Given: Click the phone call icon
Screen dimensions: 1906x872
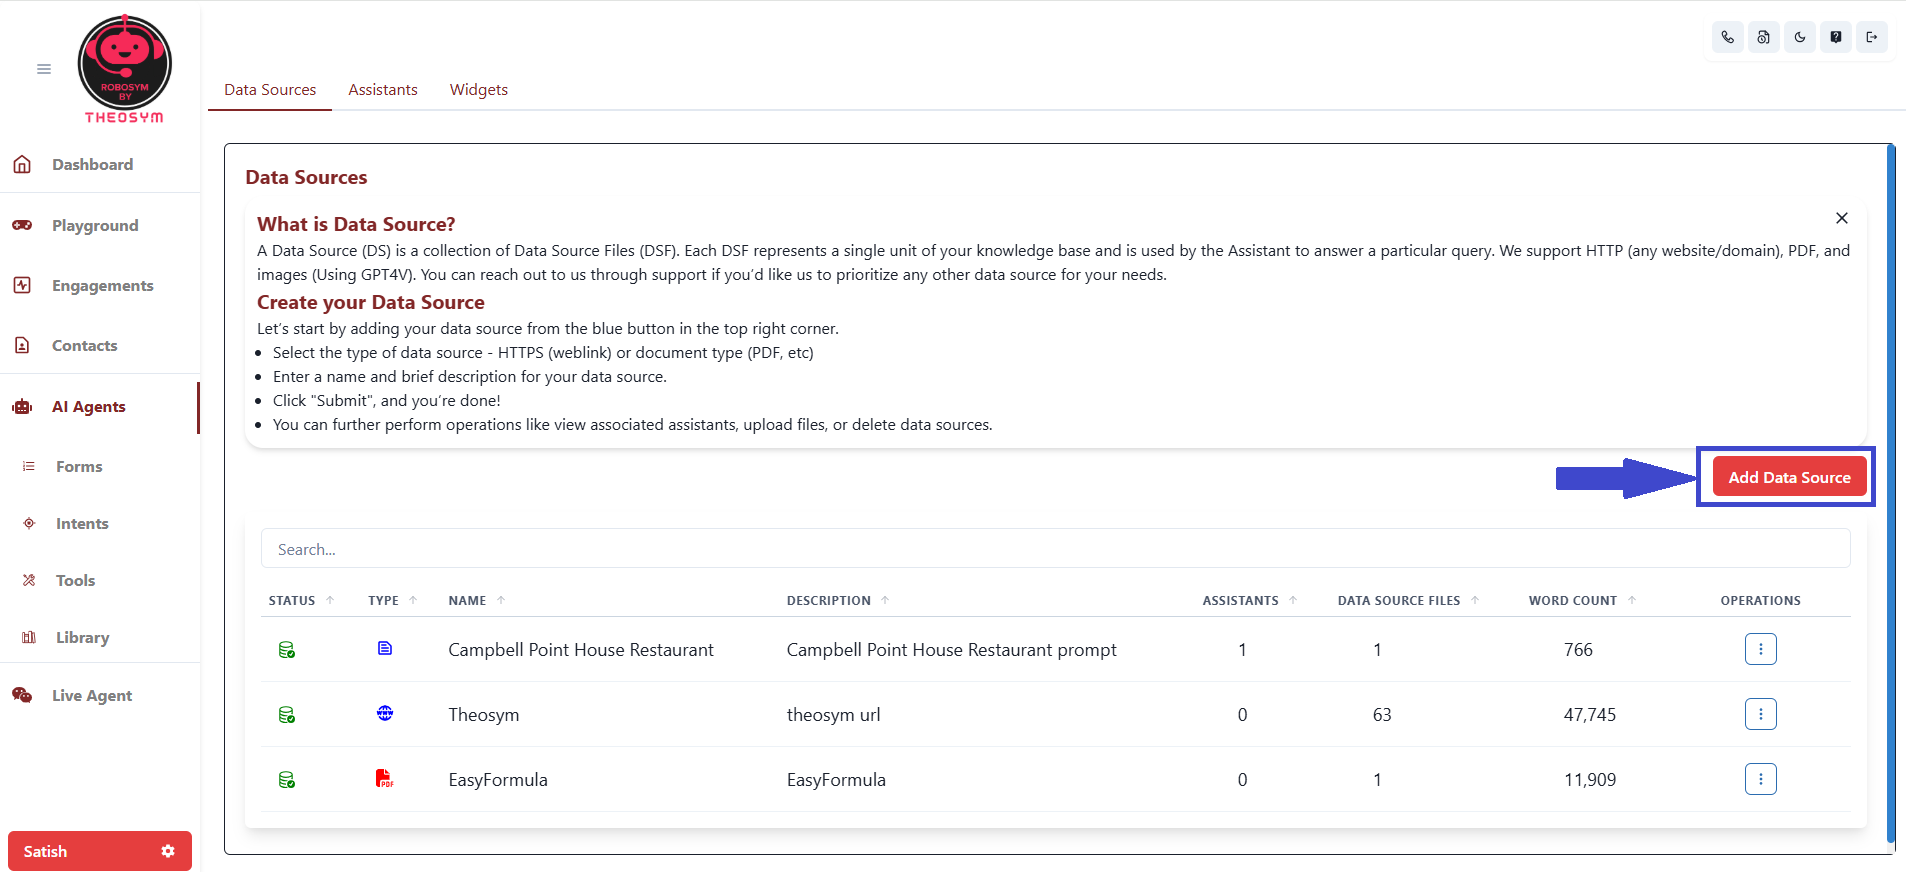Looking at the screenshot, I should (1727, 37).
